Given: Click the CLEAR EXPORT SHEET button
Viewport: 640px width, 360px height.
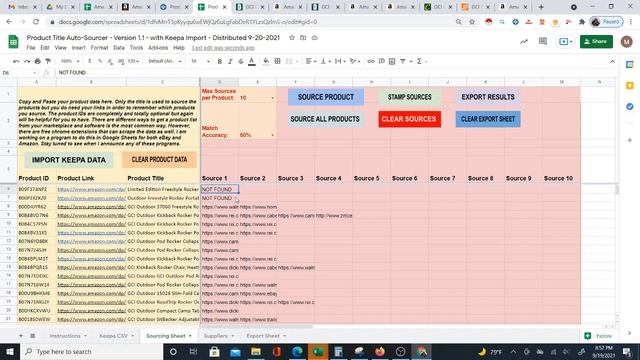Looking at the screenshot, I should (x=488, y=119).
